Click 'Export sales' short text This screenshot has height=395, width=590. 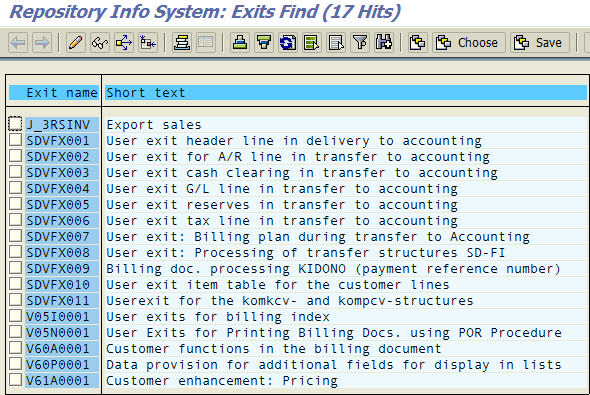tap(154, 125)
